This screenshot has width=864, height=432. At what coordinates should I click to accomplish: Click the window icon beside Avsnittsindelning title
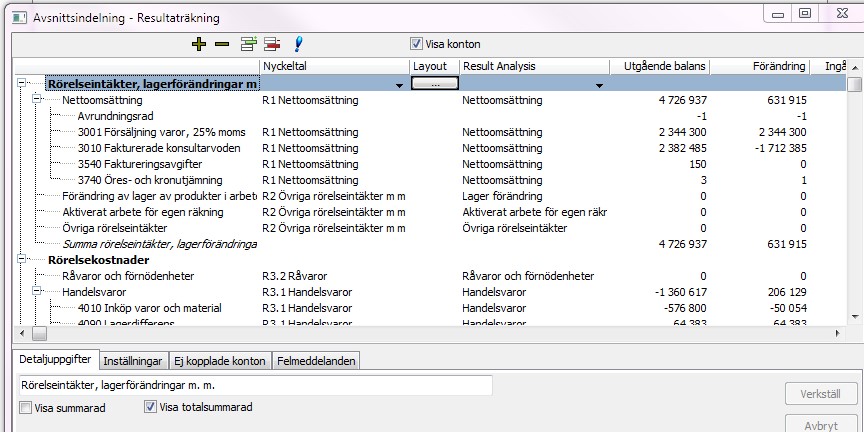point(19,18)
